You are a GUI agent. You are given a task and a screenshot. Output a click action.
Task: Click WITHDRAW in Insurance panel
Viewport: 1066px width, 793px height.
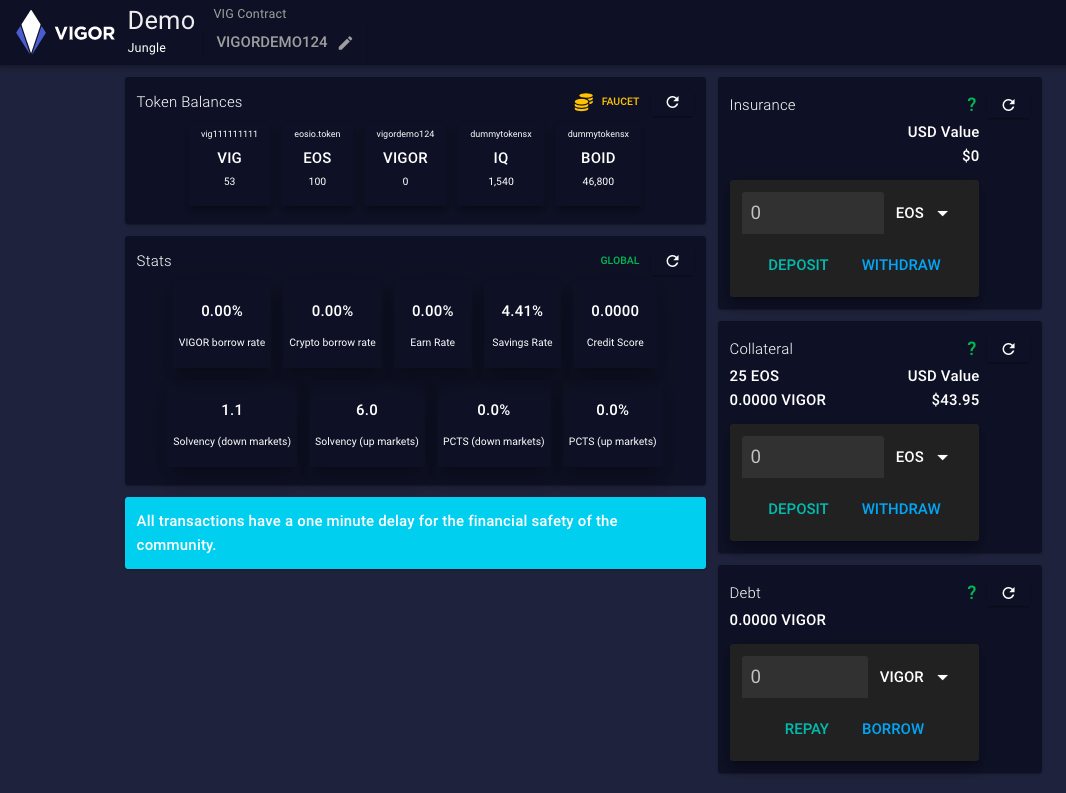pyautogui.click(x=901, y=265)
